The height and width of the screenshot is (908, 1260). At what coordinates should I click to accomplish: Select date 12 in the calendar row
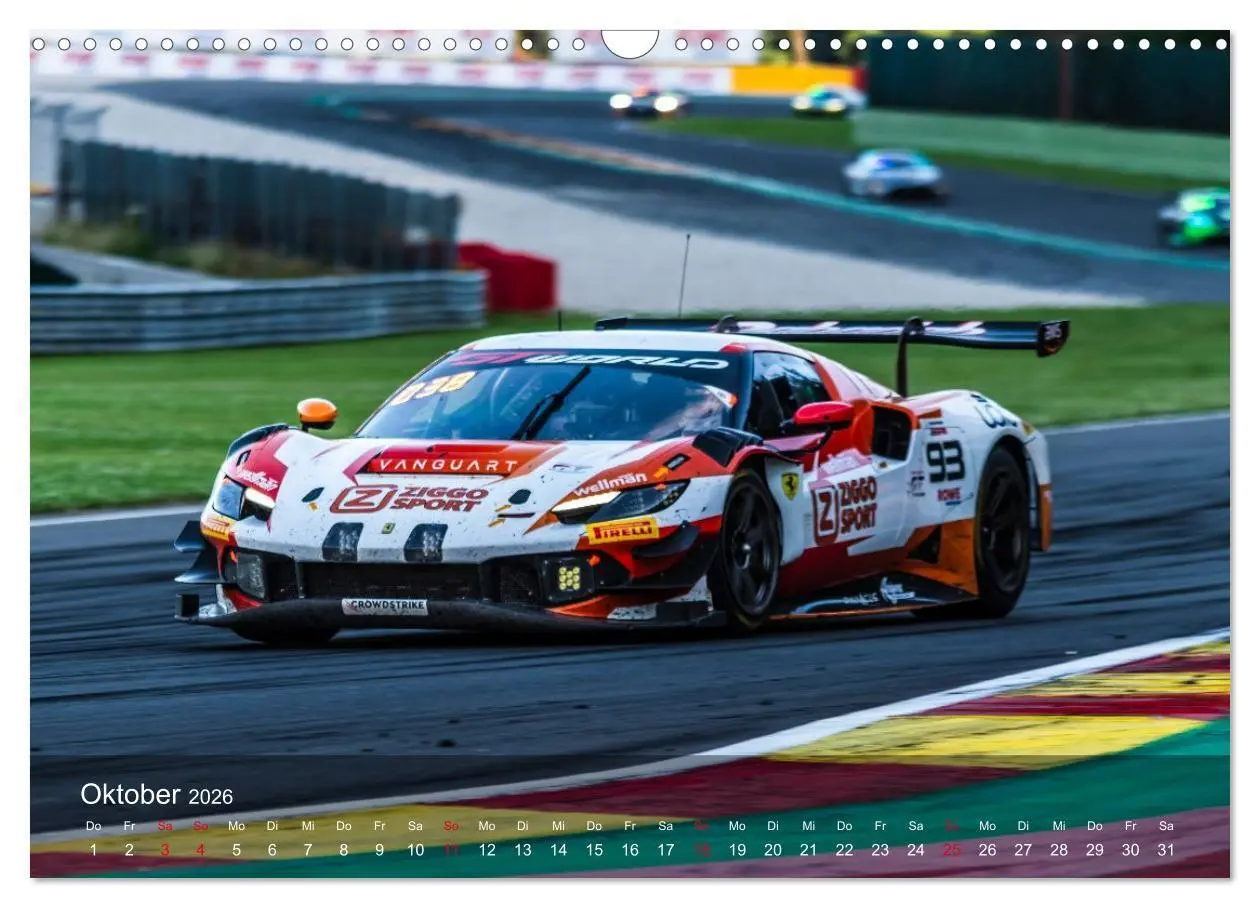(x=487, y=850)
